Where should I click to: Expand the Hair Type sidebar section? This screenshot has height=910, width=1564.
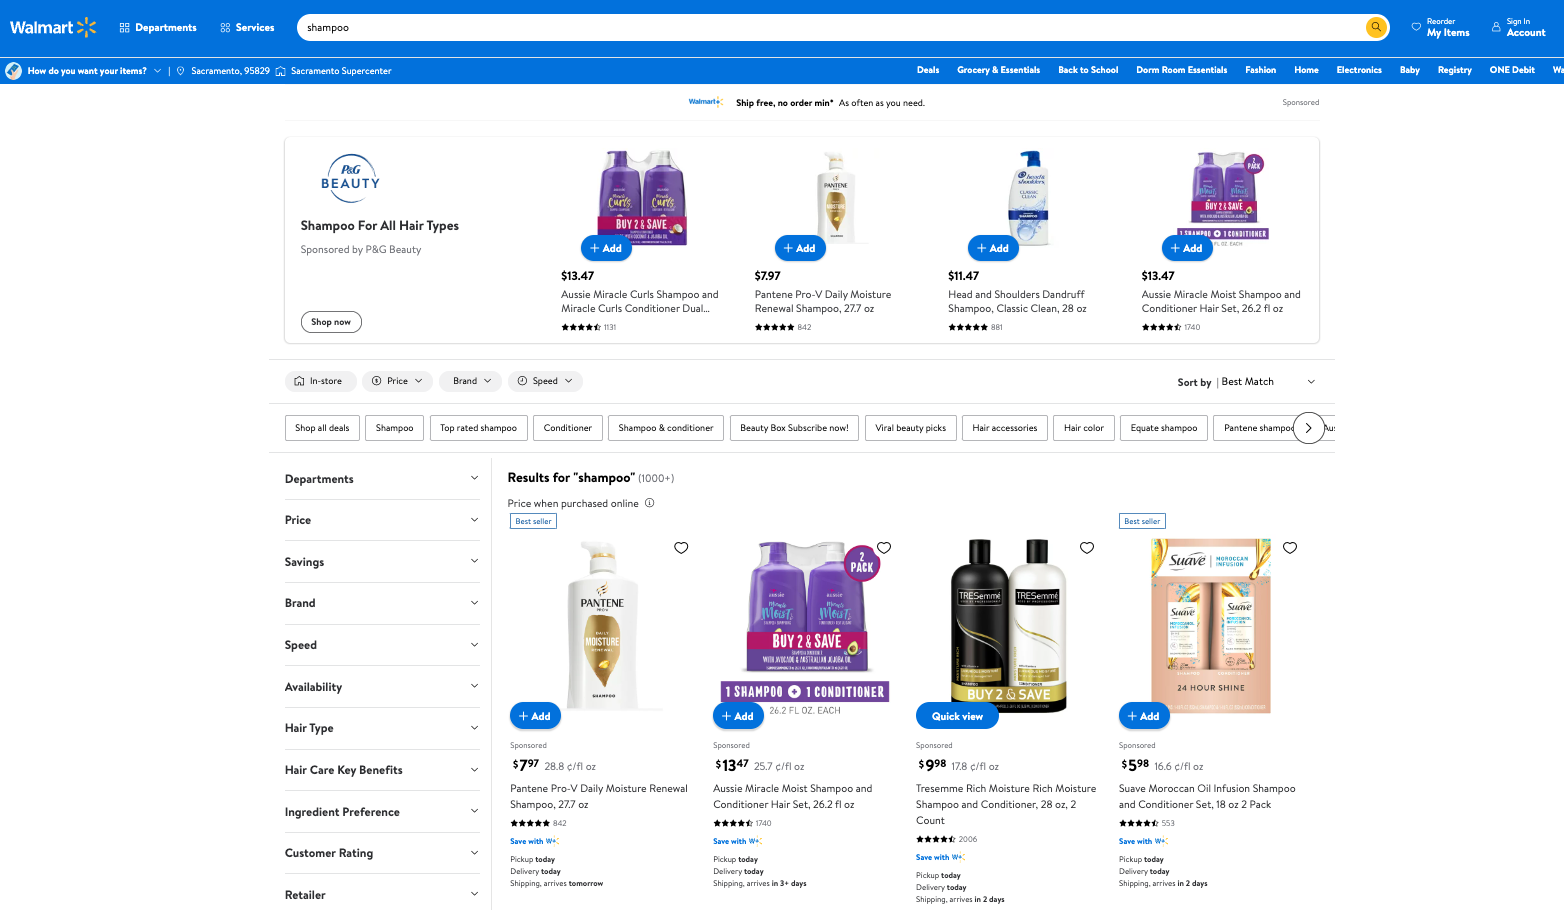(x=382, y=728)
